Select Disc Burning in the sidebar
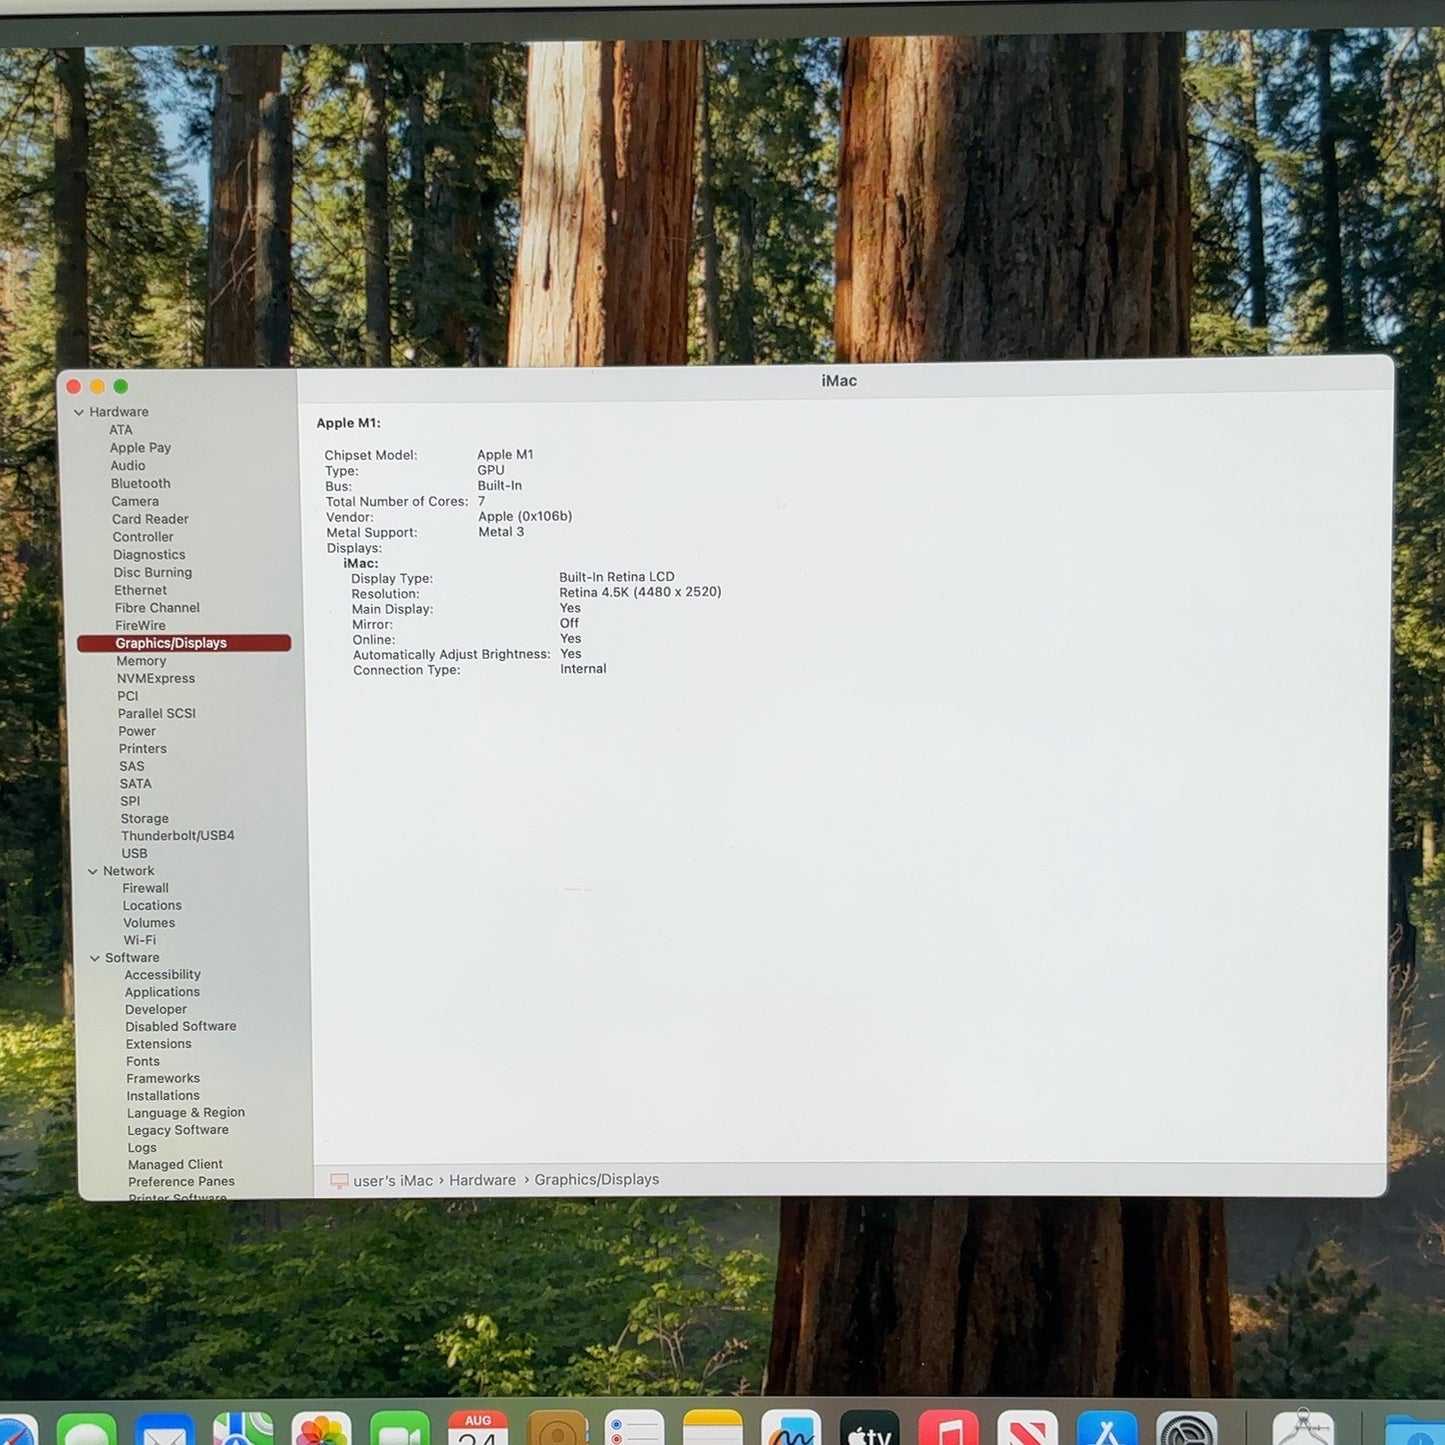Image resolution: width=1445 pixels, height=1445 pixels. click(153, 573)
